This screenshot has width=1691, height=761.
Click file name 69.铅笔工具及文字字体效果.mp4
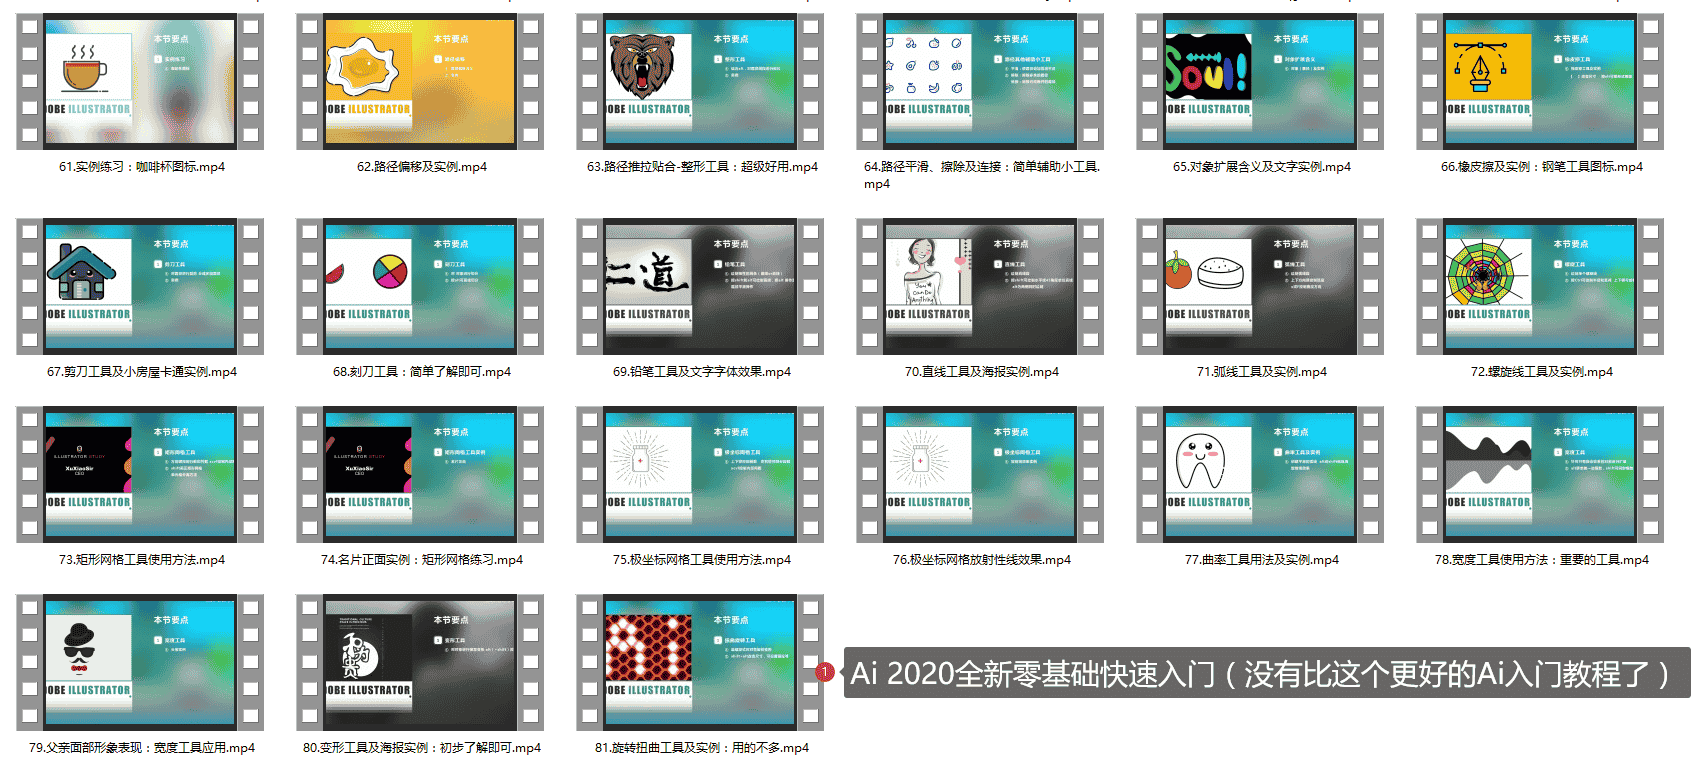point(702,372)
